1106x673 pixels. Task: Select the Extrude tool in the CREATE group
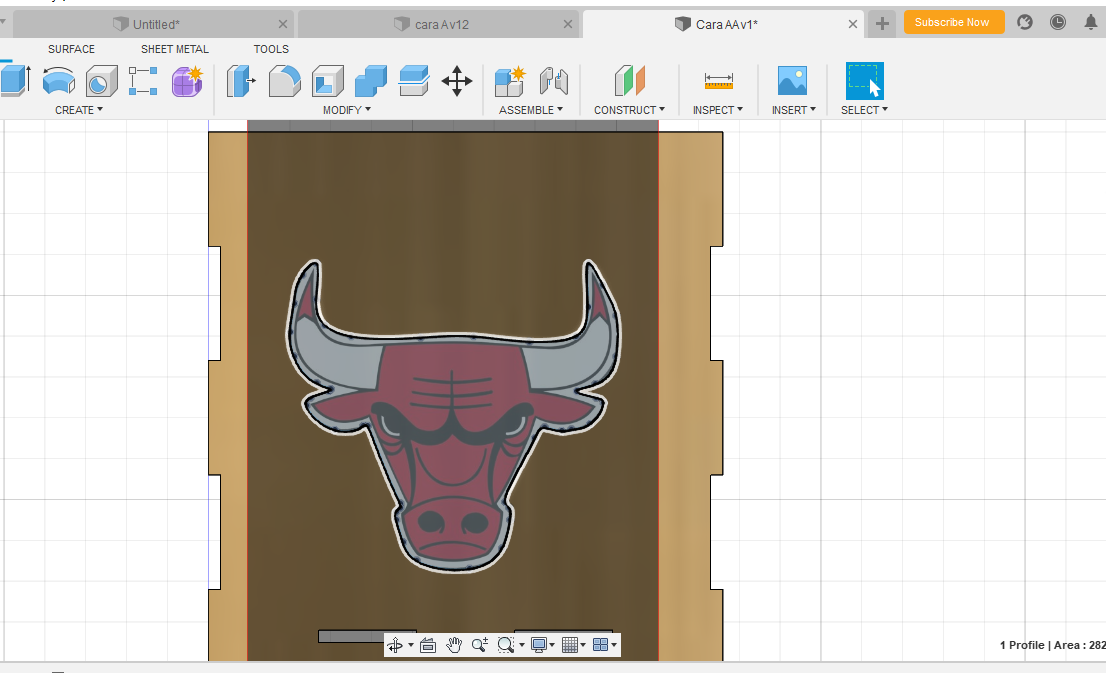(15, 80)
